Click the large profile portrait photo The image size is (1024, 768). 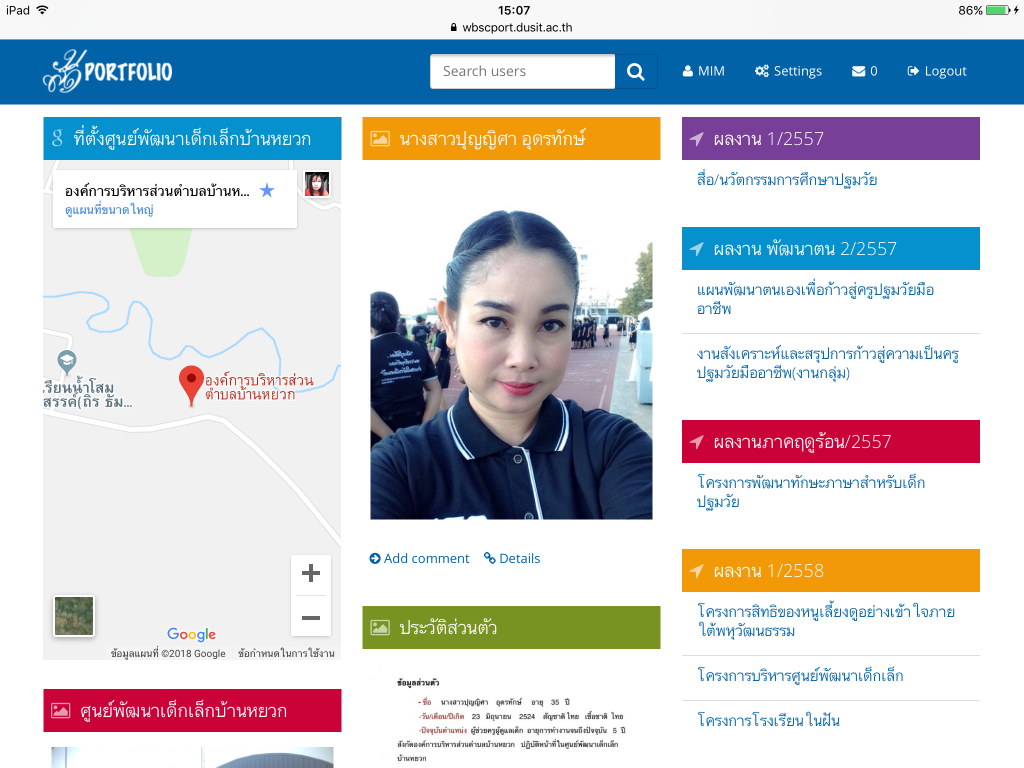click(x=511, y=364)
